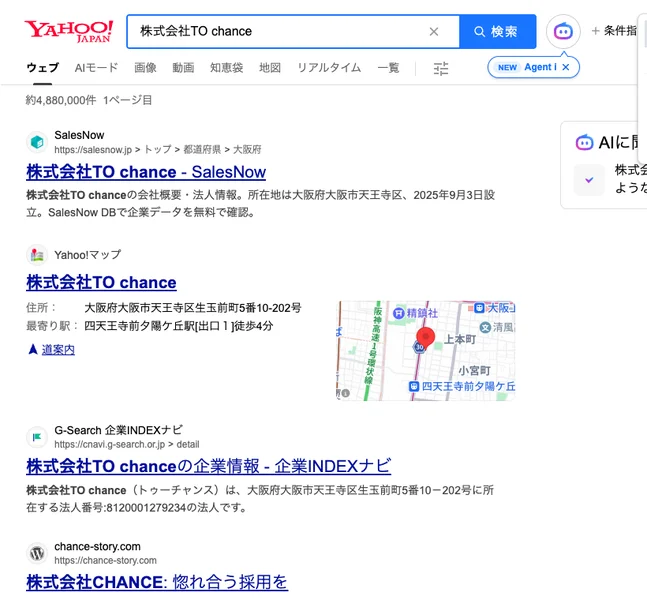
Task: Dismiss the NEW Agent i tooltip
Action: pyautogui.click(x=566, y=67)
